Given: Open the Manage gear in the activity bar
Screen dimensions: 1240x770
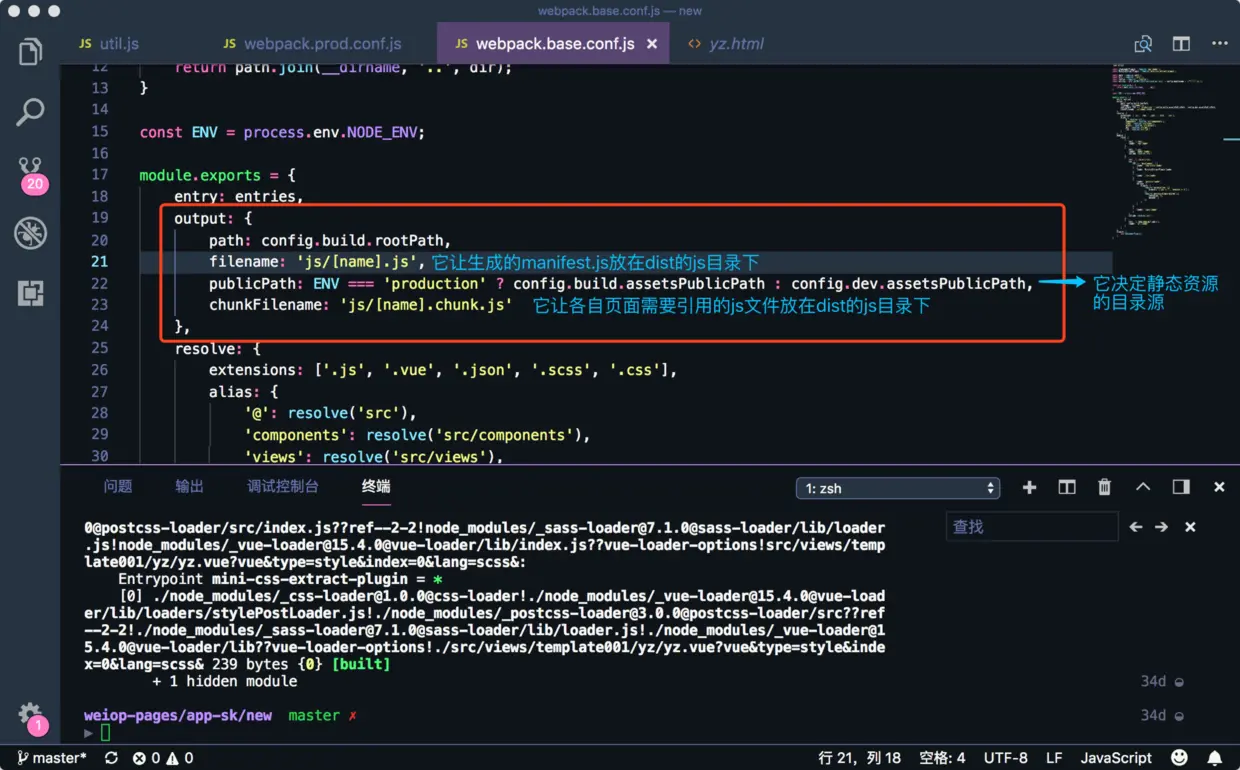Looking at the screenshot, I should click(31, 718).
